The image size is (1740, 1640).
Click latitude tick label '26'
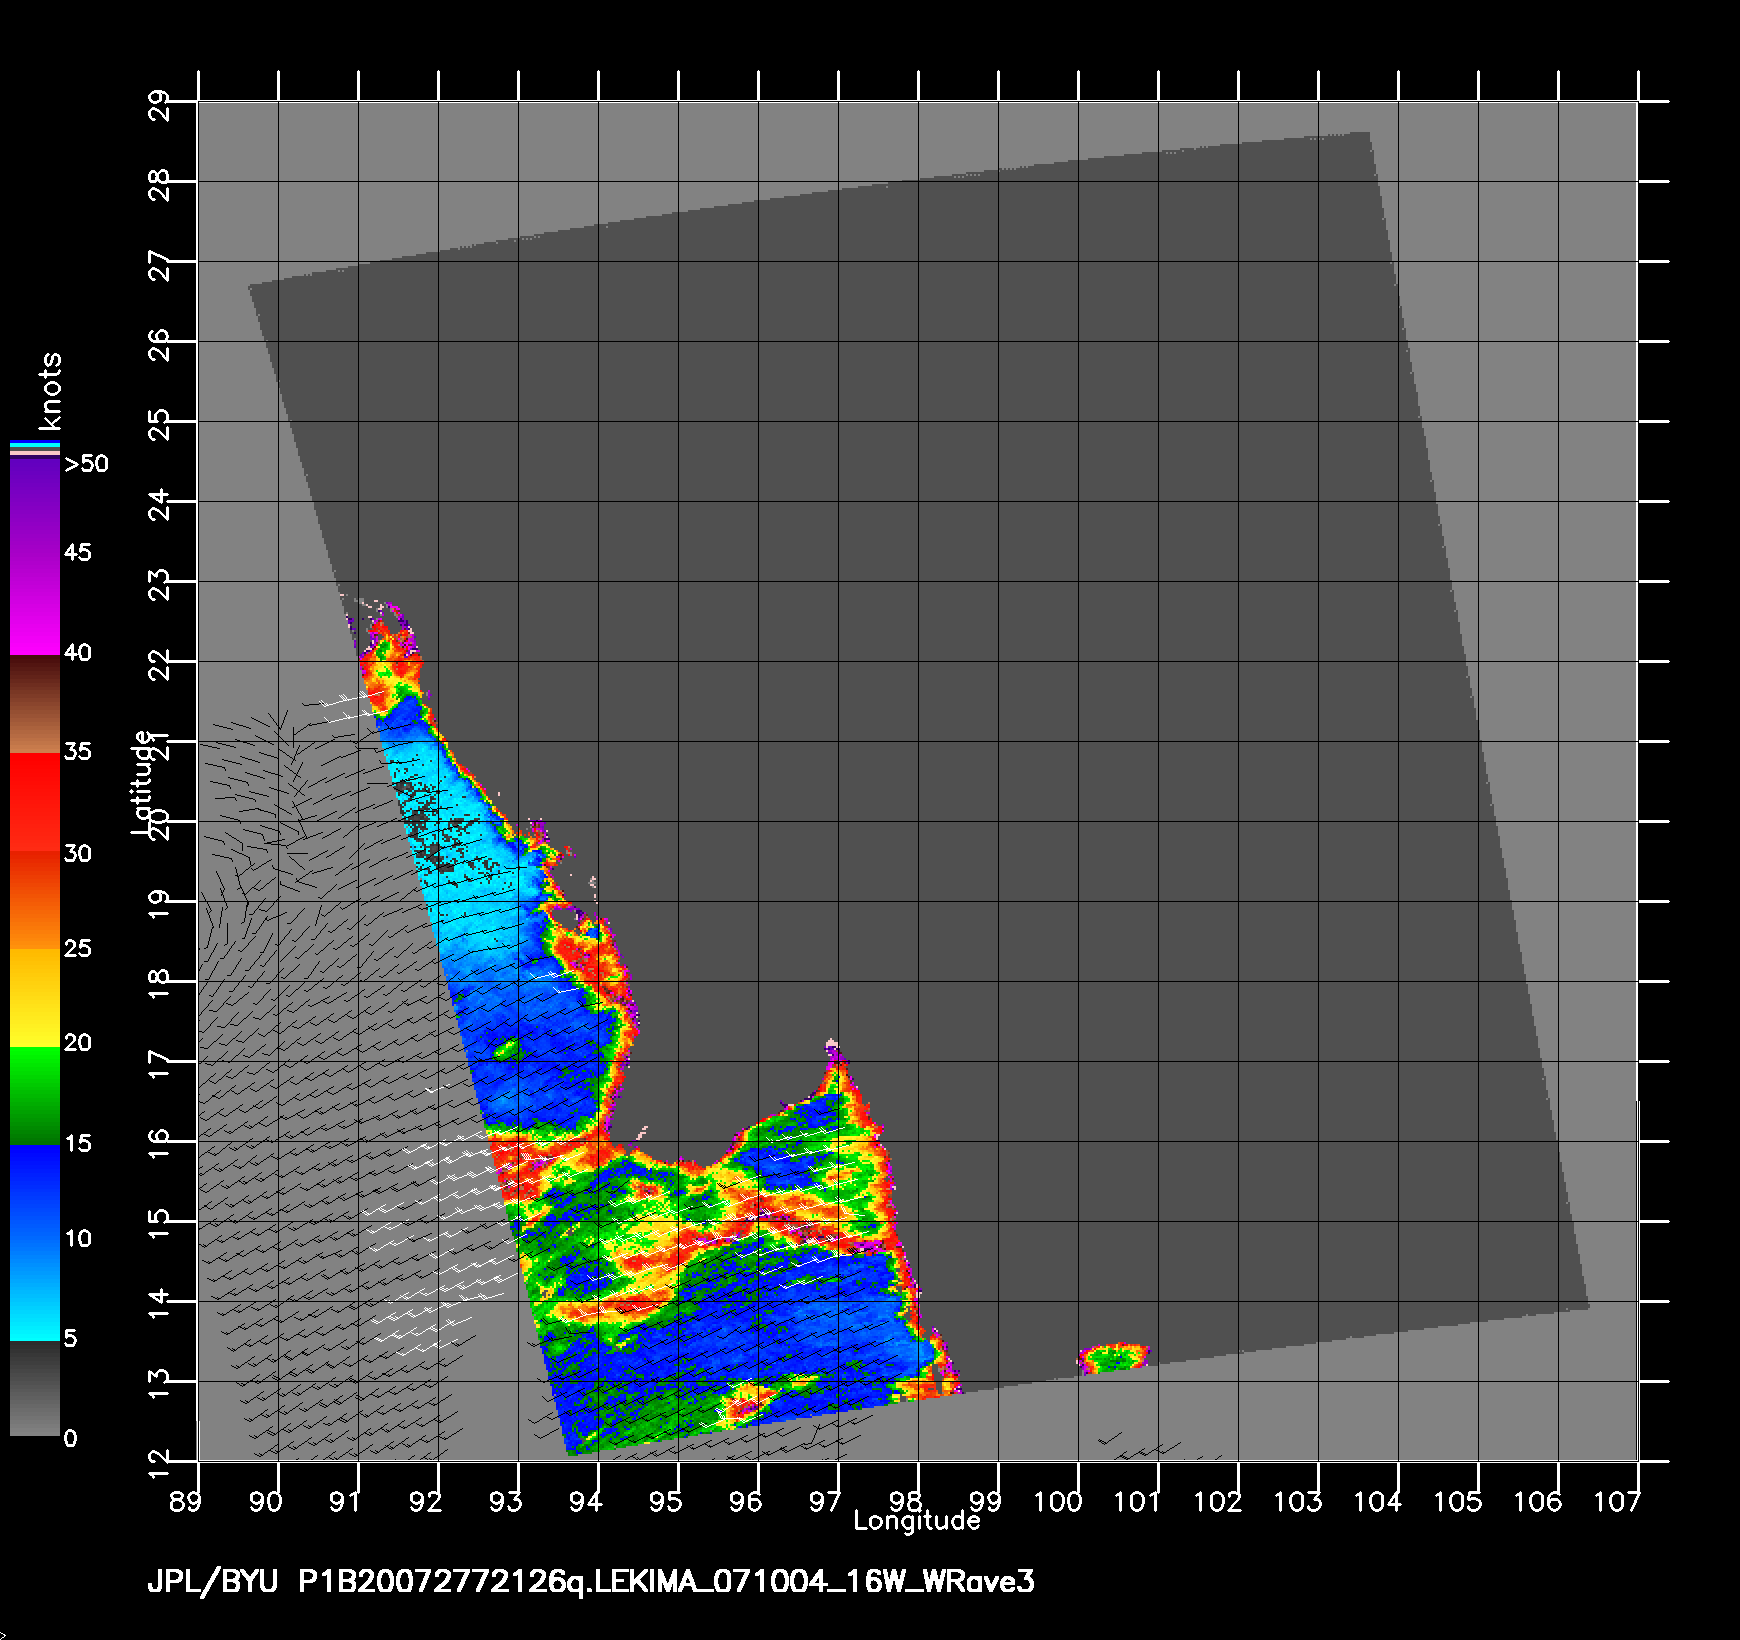click(x=159, y=346)
